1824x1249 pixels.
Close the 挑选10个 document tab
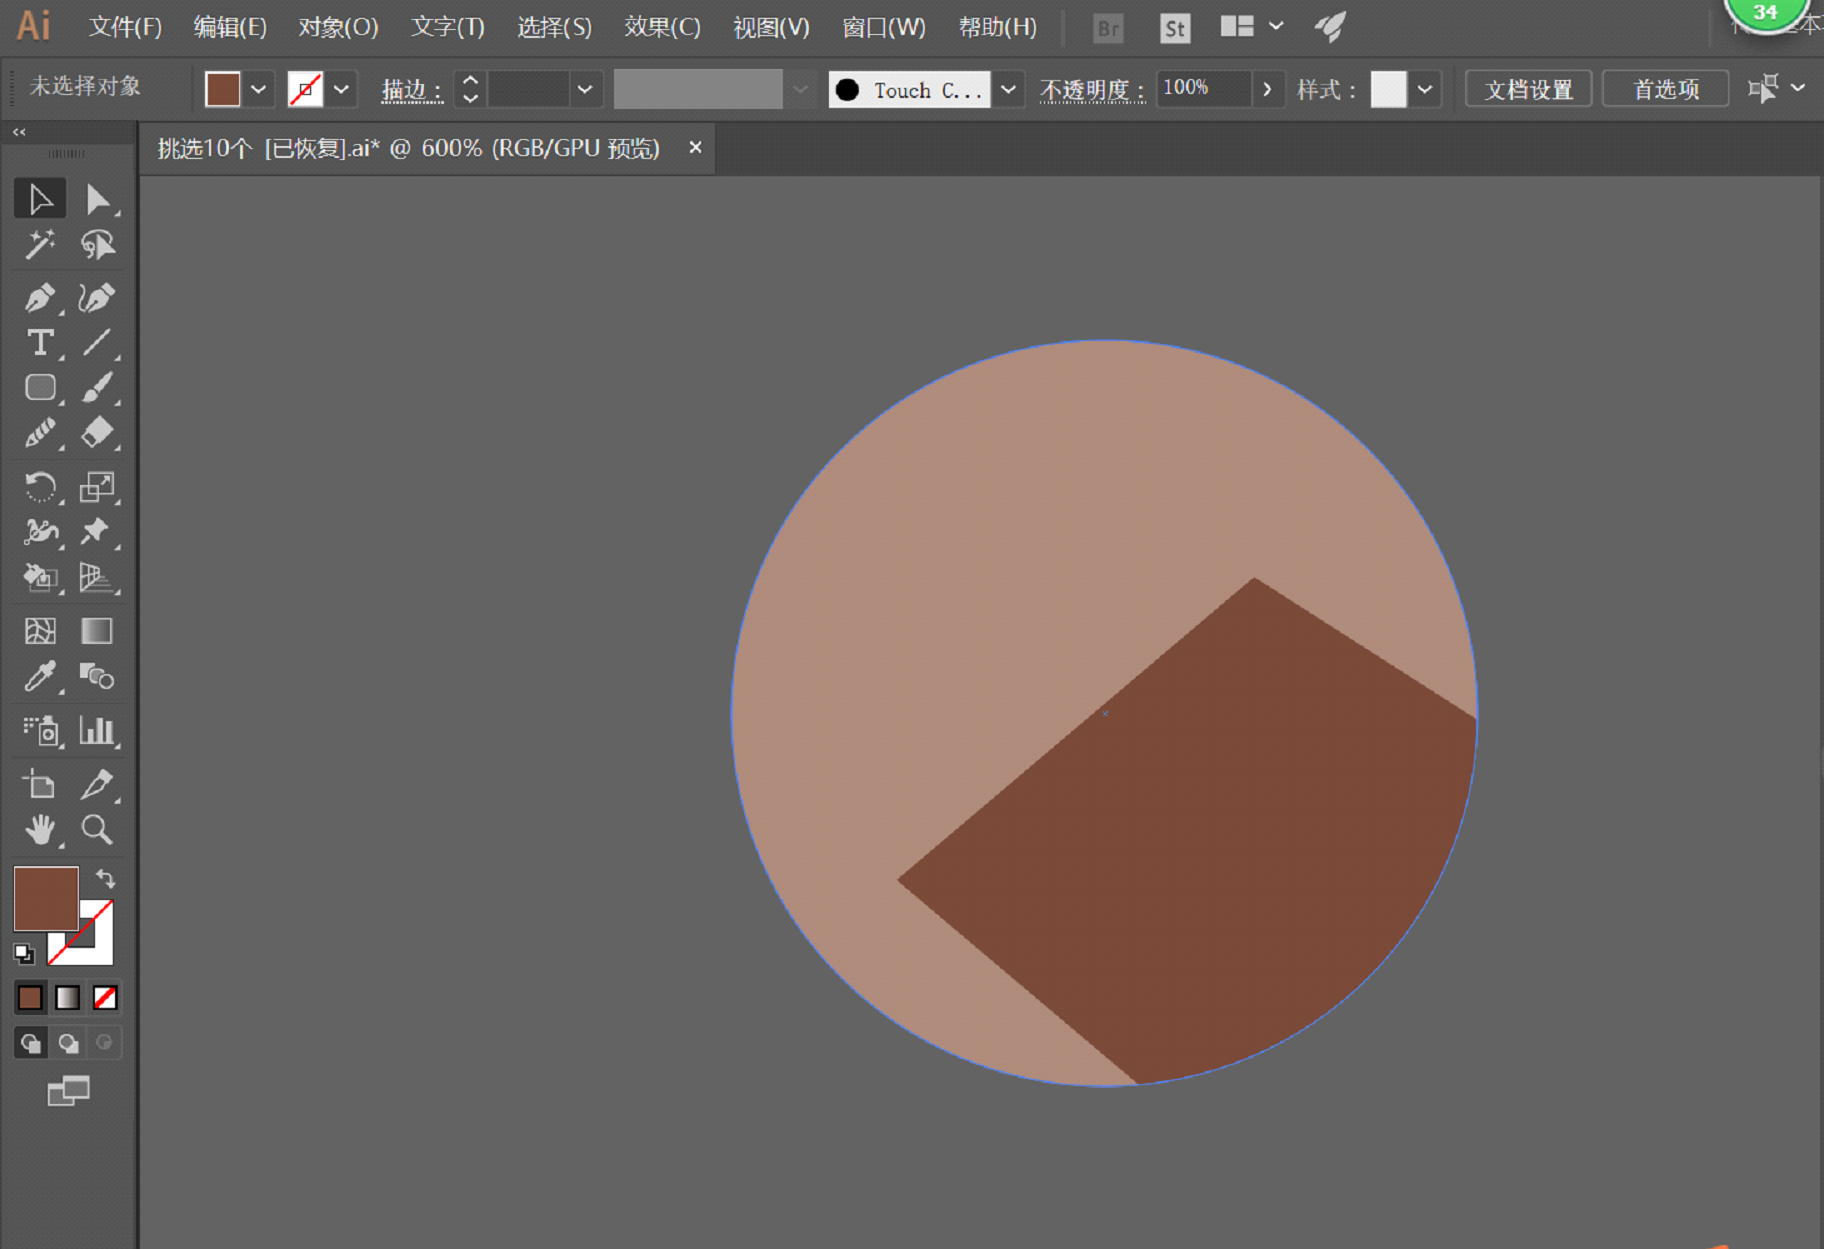pyautogui.click(x=695, y=147)
